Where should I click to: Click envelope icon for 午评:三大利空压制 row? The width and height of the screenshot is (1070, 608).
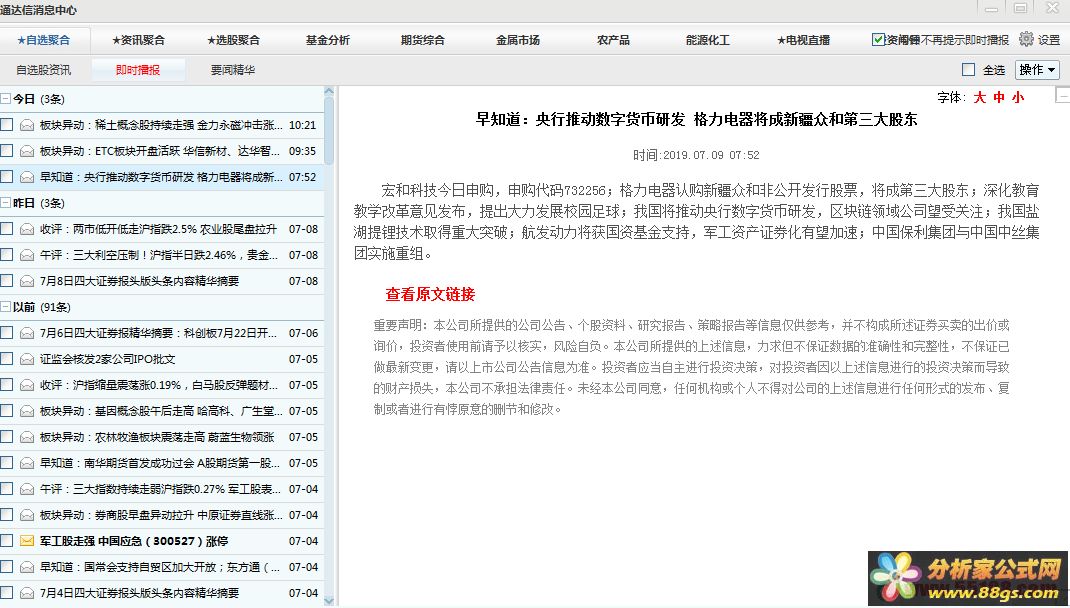(27, 255)
